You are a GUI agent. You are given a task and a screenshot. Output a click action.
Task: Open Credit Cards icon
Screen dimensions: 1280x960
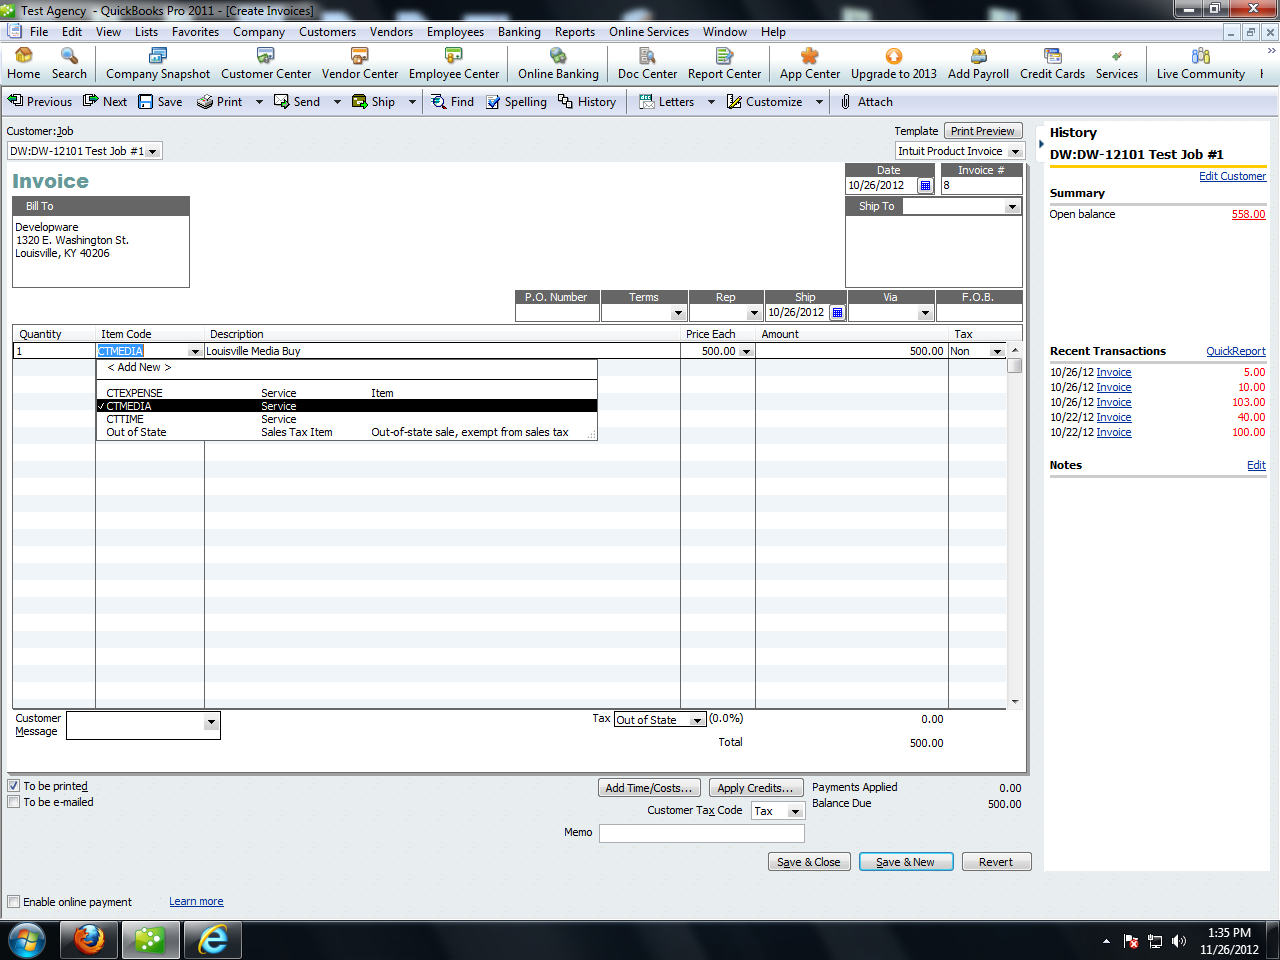[1052, 64]
